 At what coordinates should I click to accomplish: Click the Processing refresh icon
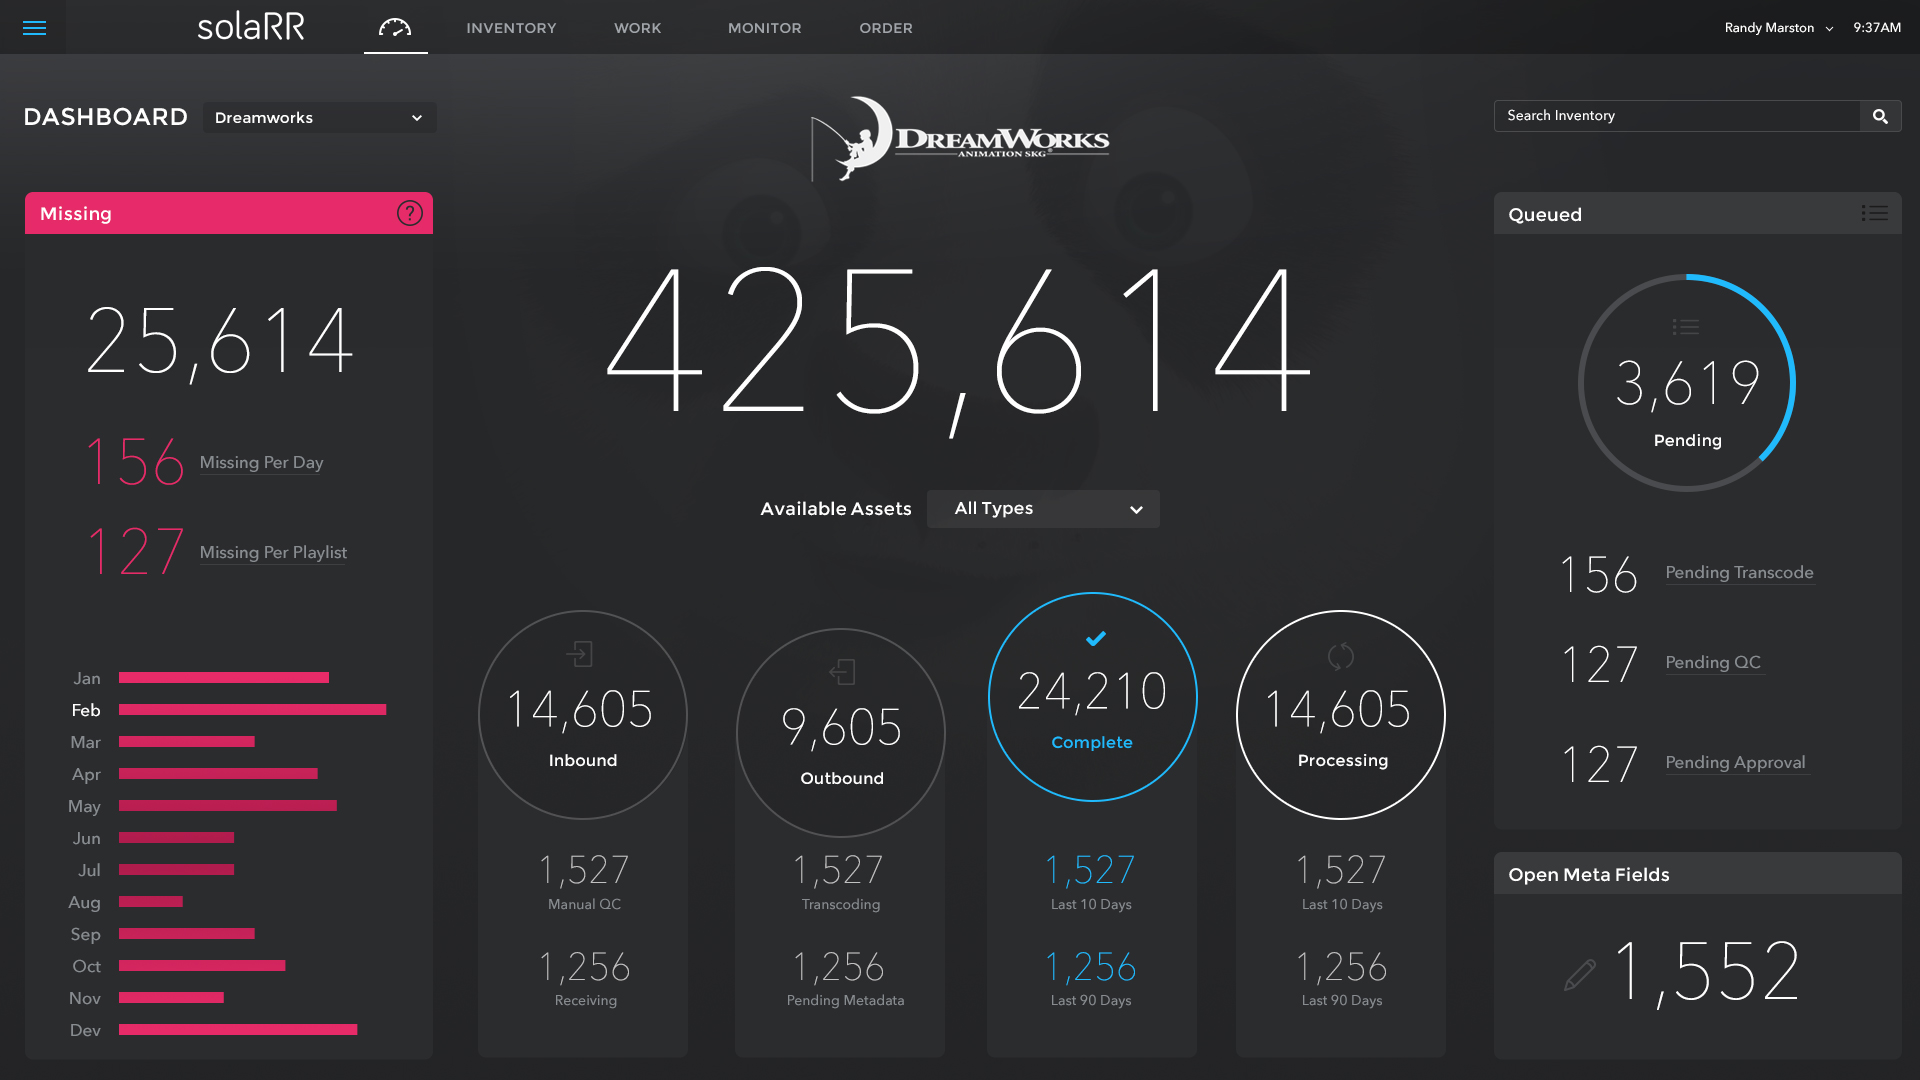point(1340,656)
